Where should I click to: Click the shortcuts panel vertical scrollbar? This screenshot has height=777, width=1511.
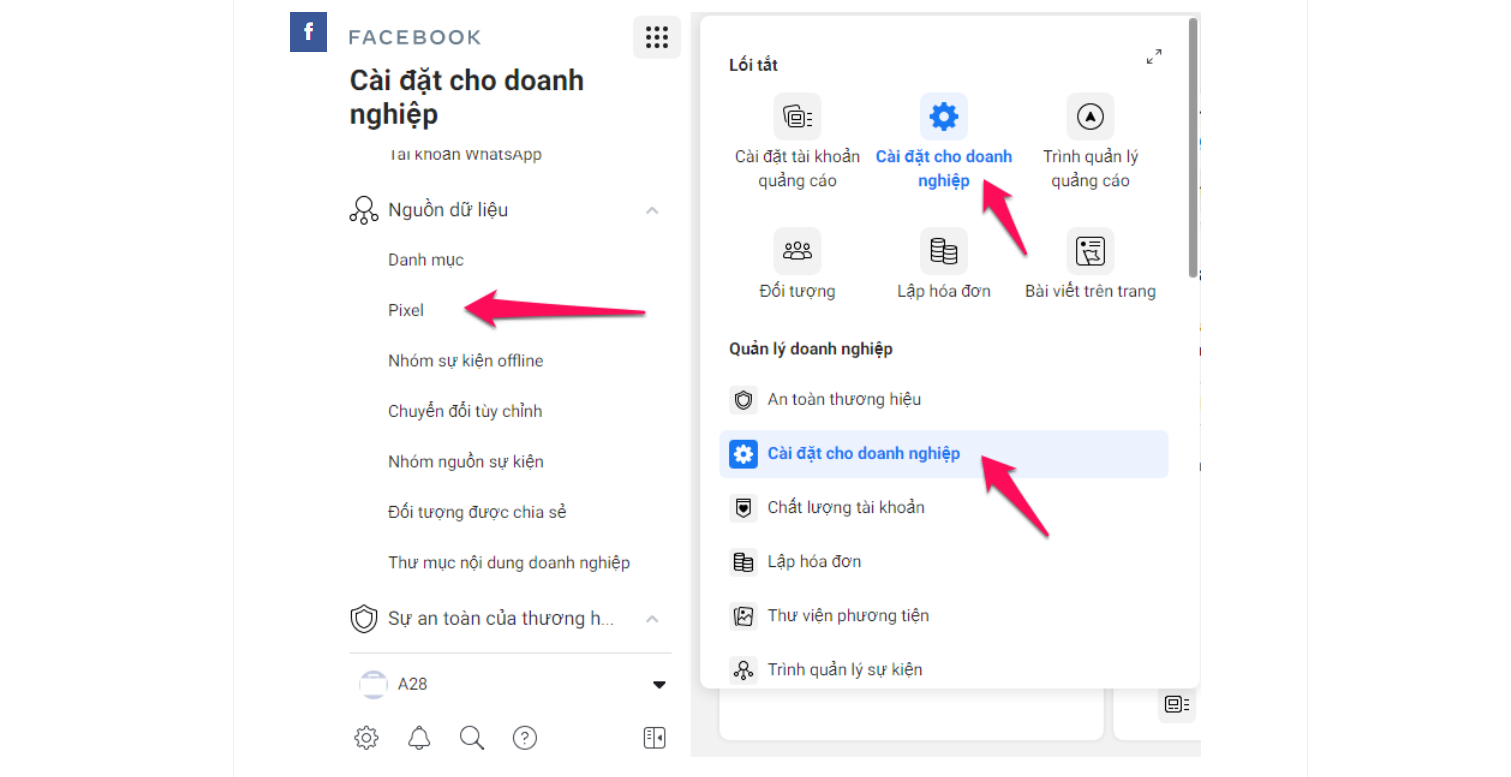click(x=1192, y=150)
